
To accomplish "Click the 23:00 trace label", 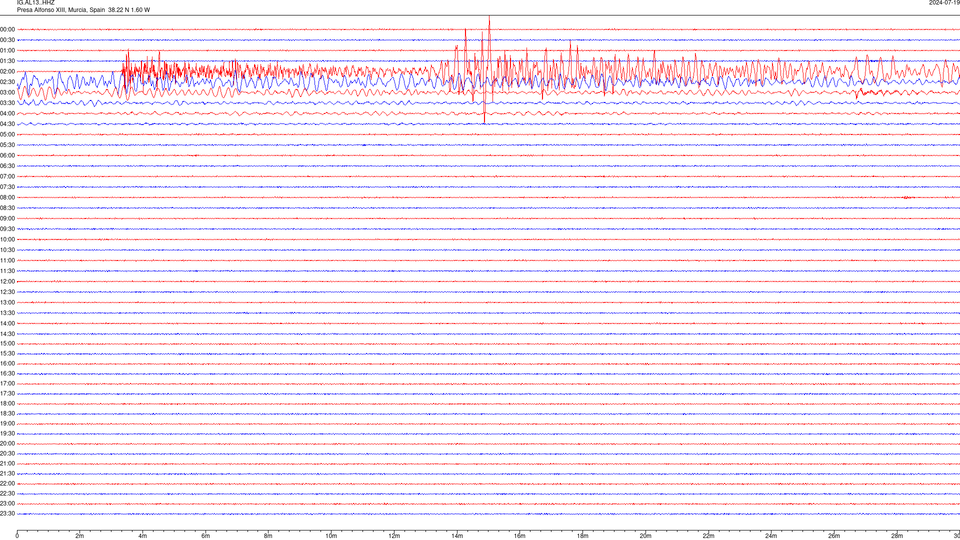I will (x=7, y=503).
